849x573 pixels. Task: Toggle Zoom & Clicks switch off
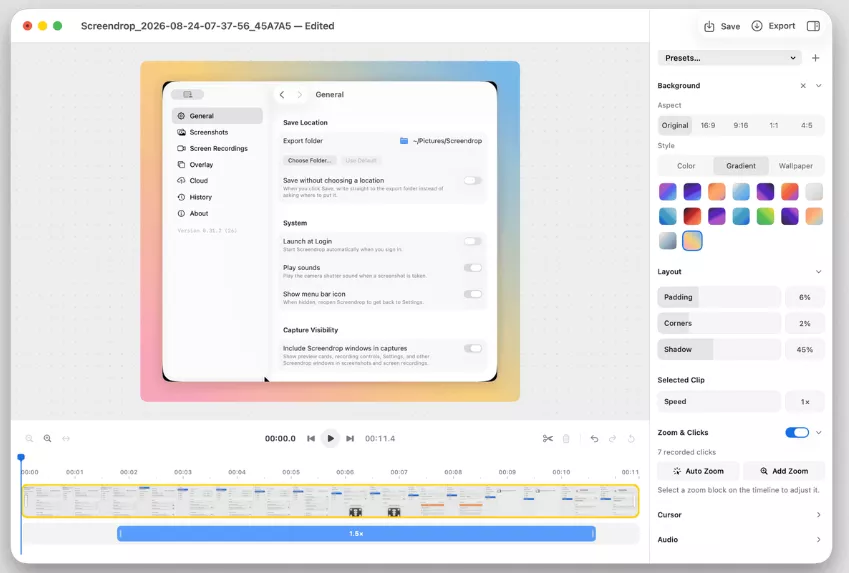point(797,432)
